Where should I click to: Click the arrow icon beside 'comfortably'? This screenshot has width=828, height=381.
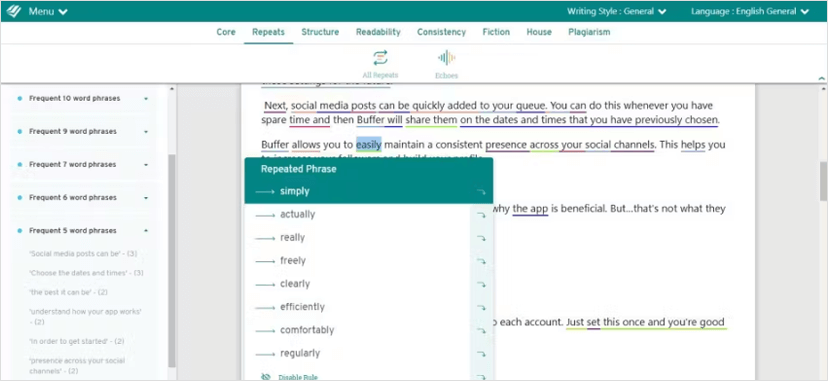click(x=481, y=331)
